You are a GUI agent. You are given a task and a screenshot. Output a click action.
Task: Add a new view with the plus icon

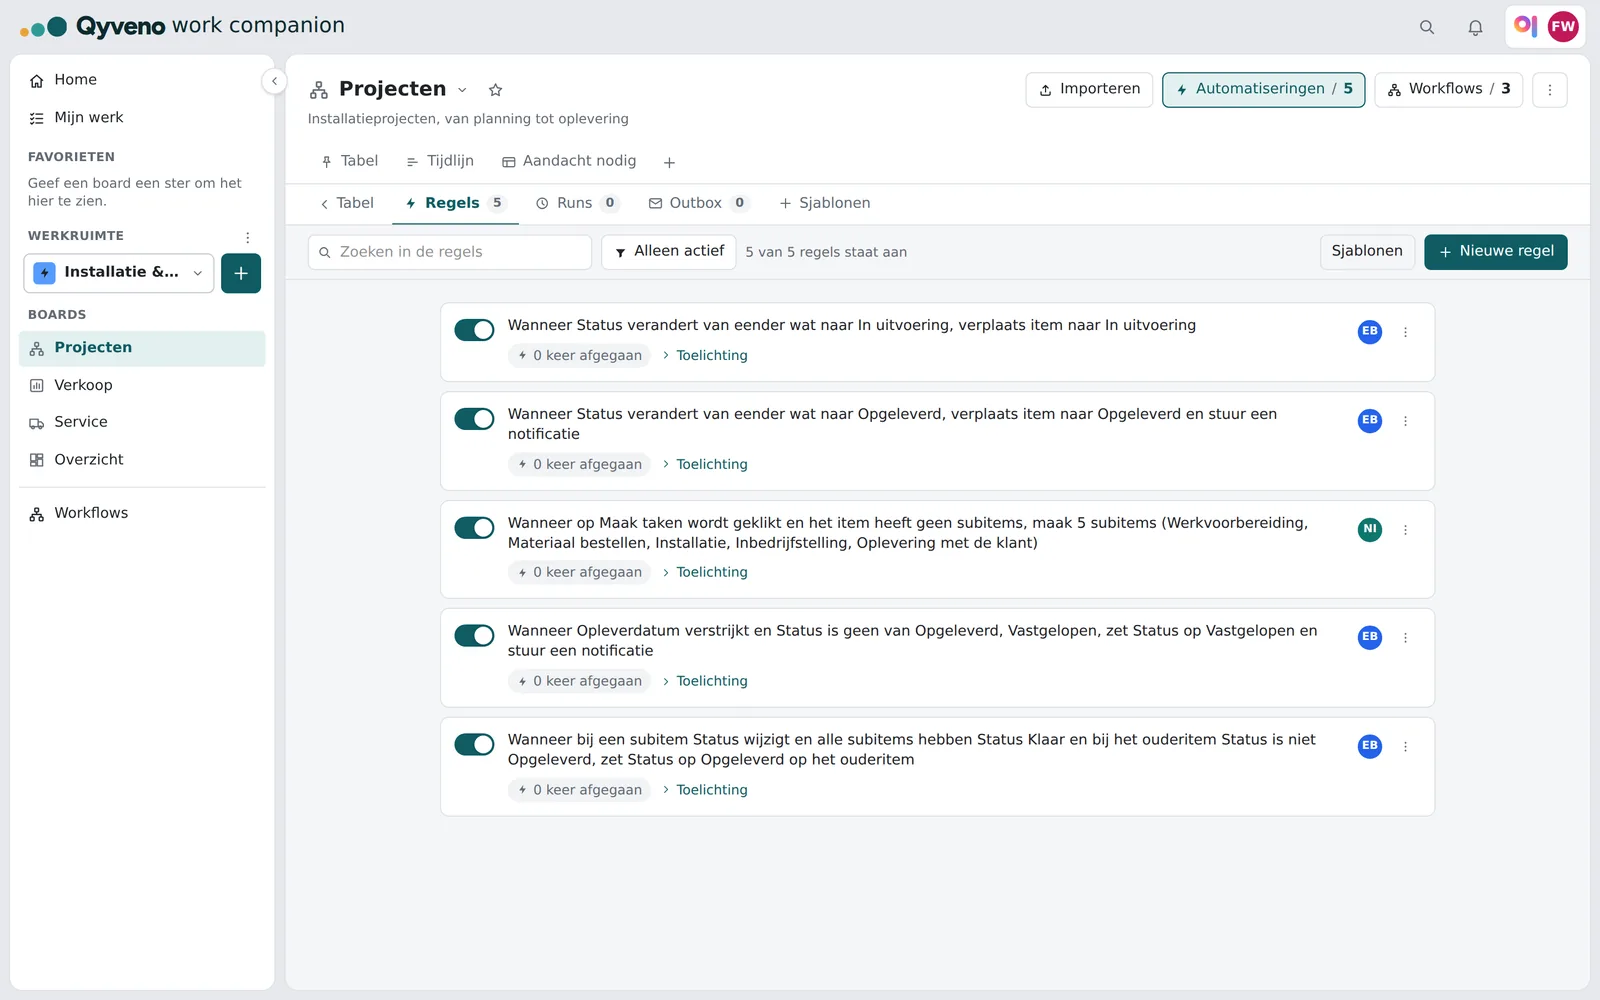(669, 162)
